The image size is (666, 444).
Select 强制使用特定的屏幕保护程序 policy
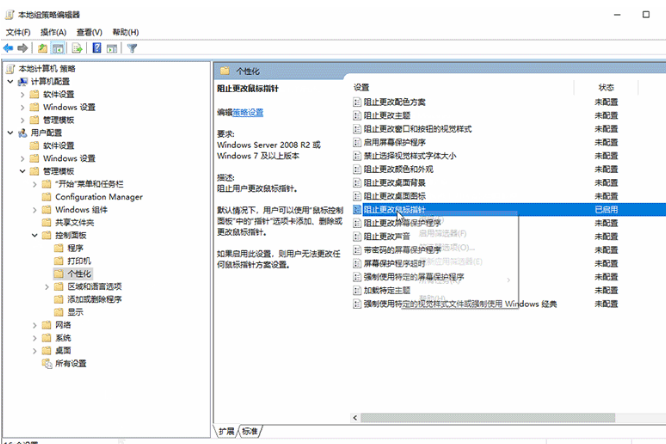tap(414, 277)
